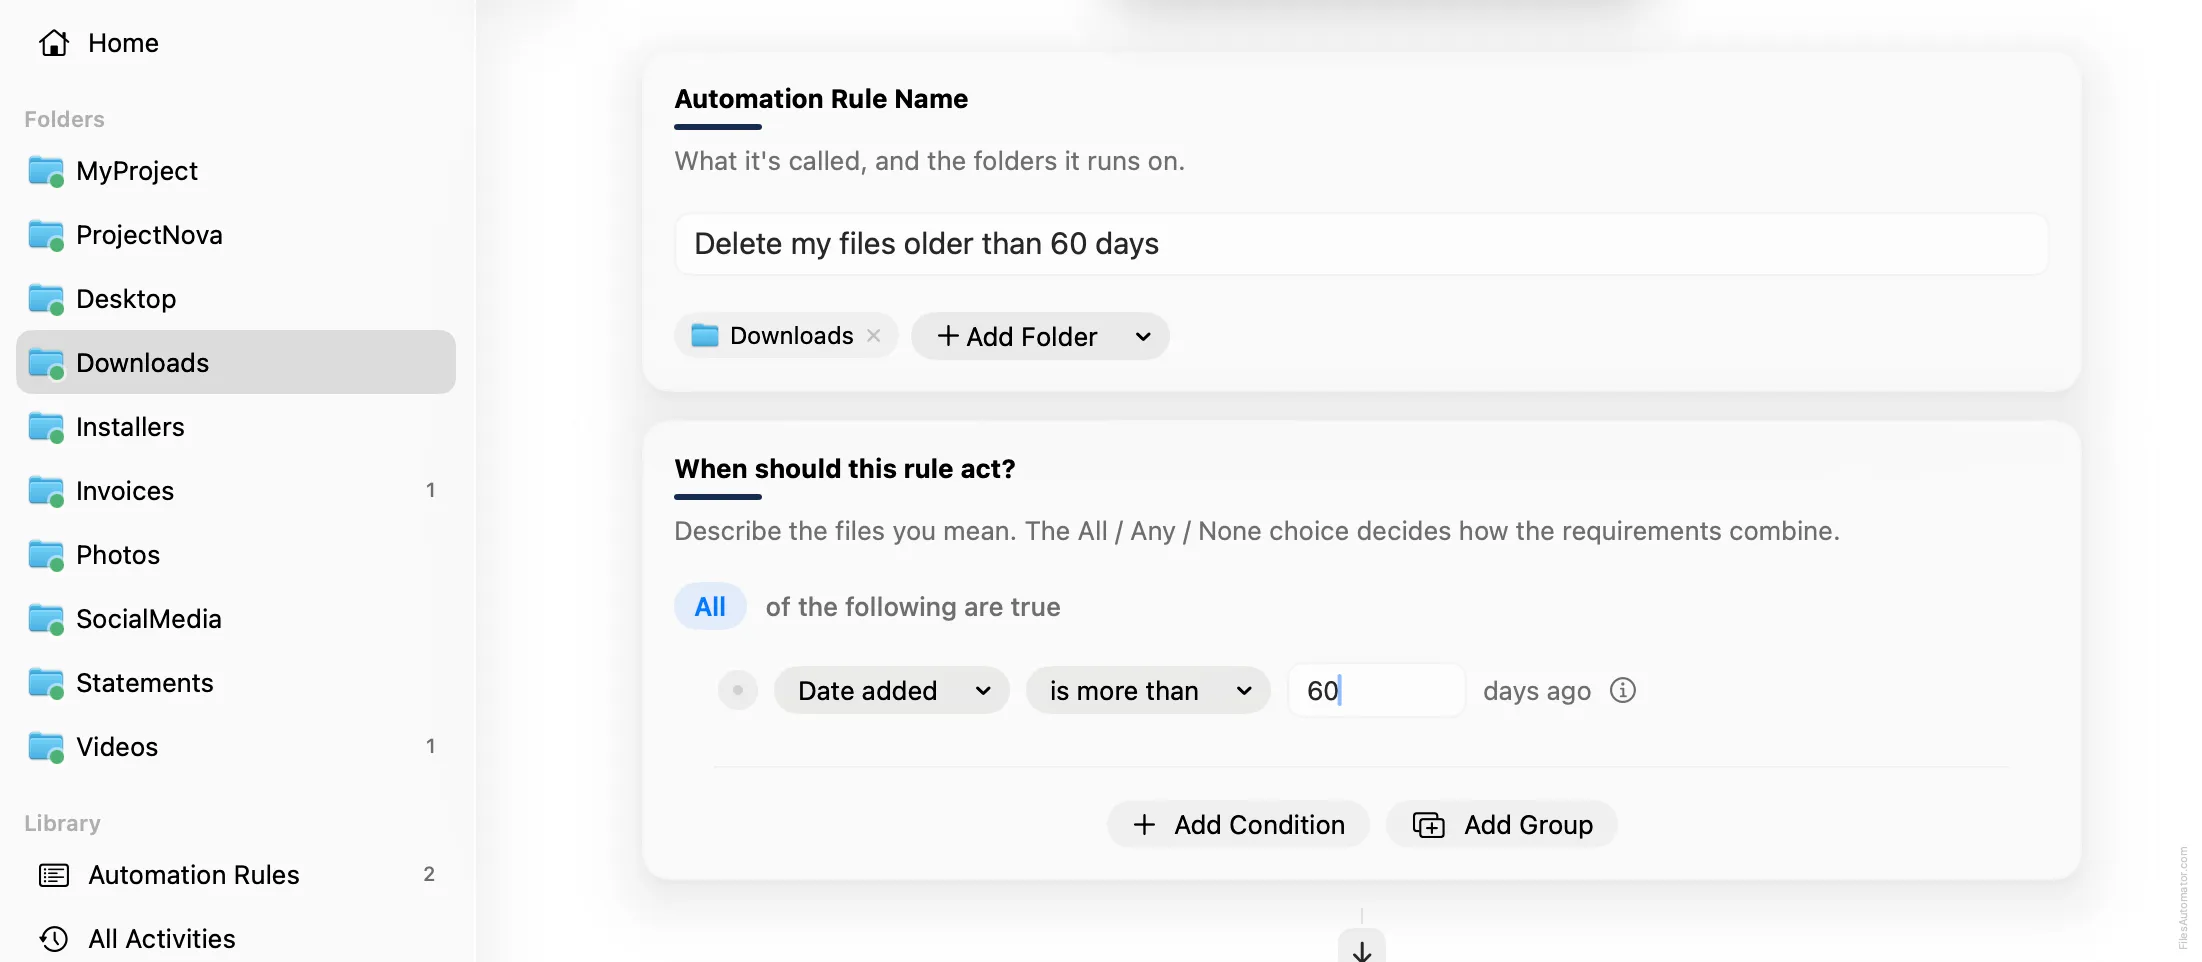
Task: Click the 'days ago' label
Action: coord(1537,691)
